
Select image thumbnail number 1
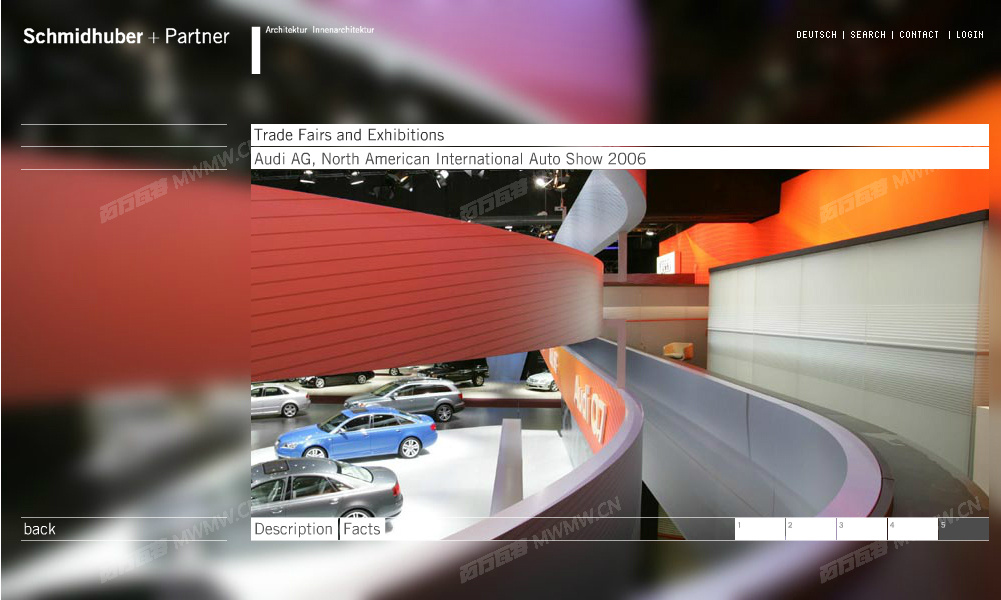pos(760,529)
